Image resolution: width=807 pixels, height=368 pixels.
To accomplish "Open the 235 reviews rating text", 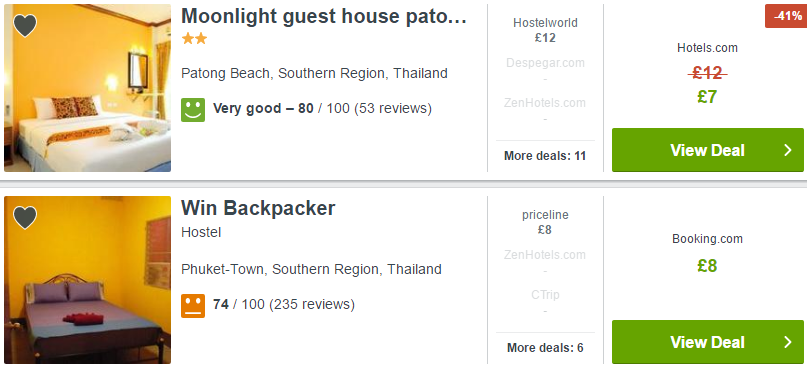I will [x=284, y=304].
